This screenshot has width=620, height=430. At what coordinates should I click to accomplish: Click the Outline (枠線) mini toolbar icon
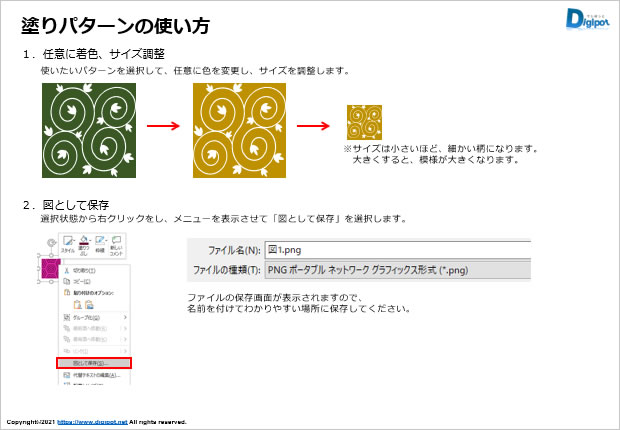point(100,244)
